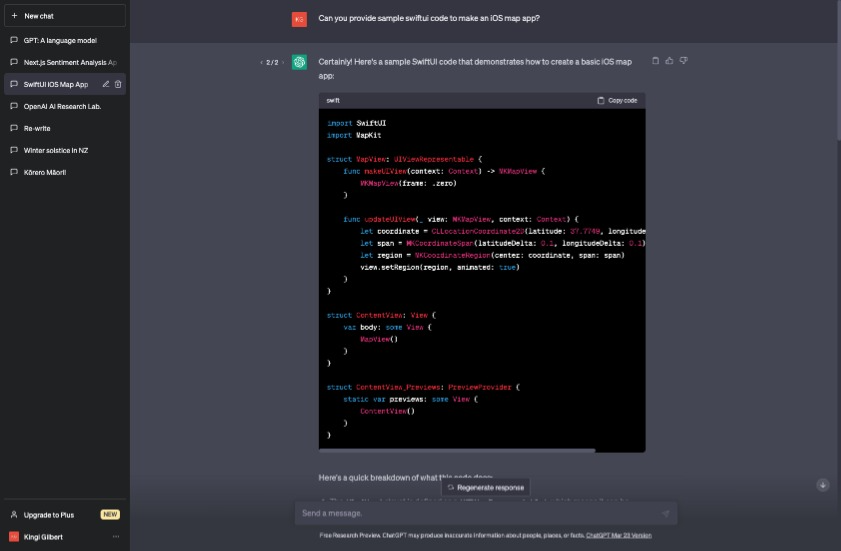Click the 'import MapKit' code line
The height and width of the screenshot is (551, 841).
coord(354,135)
